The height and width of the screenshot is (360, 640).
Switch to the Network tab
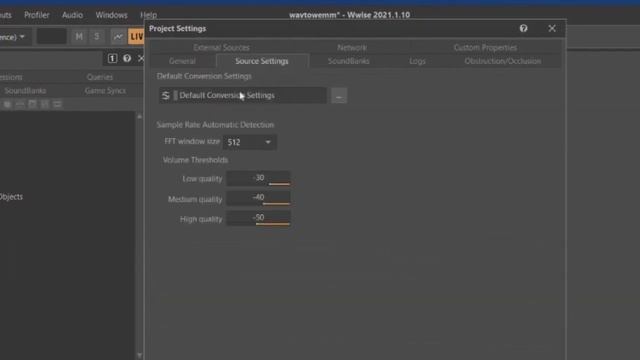(352, 47)
